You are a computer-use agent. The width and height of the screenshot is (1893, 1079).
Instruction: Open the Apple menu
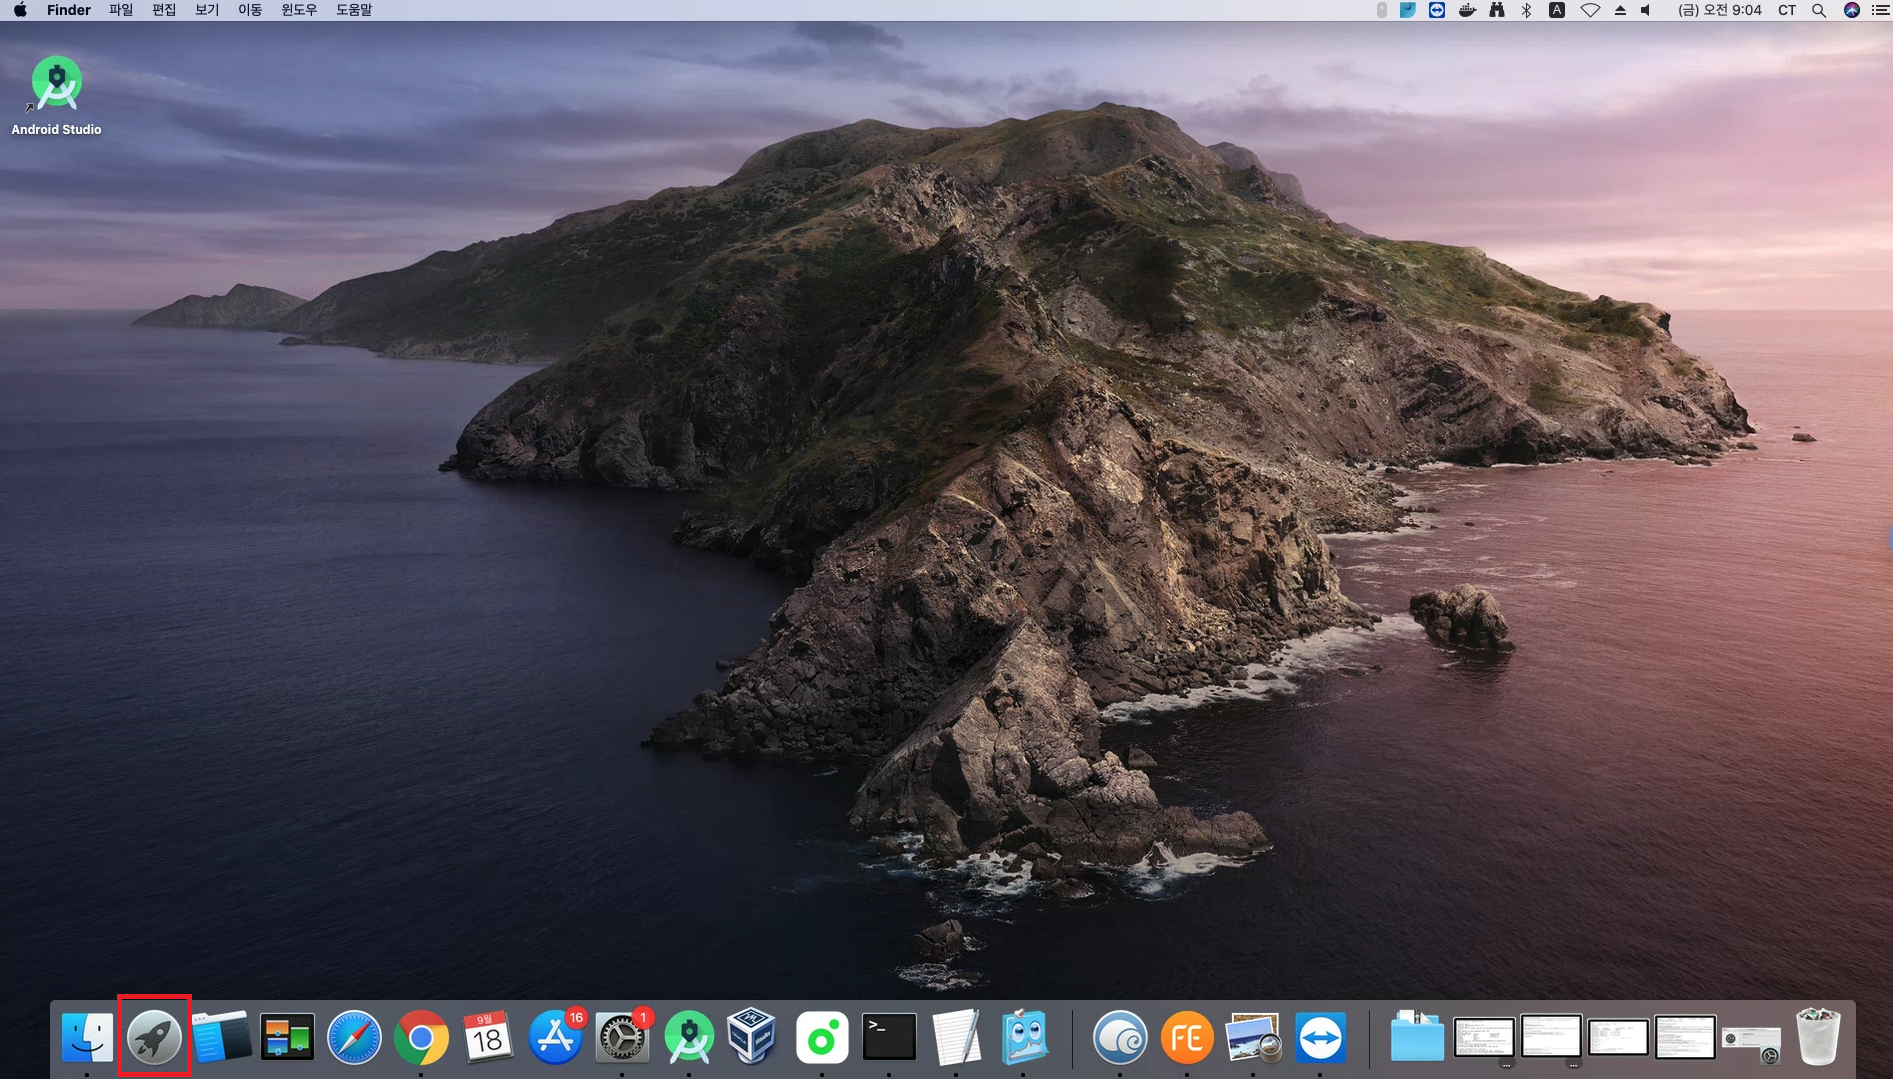pyautogui.click(x=20, y=10)
